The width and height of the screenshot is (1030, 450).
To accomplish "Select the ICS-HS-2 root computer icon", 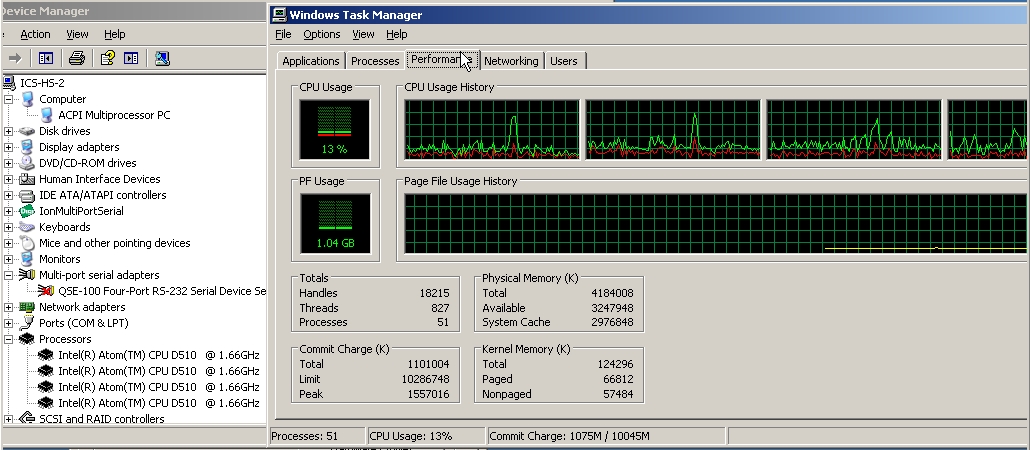I will pos(9,83).
